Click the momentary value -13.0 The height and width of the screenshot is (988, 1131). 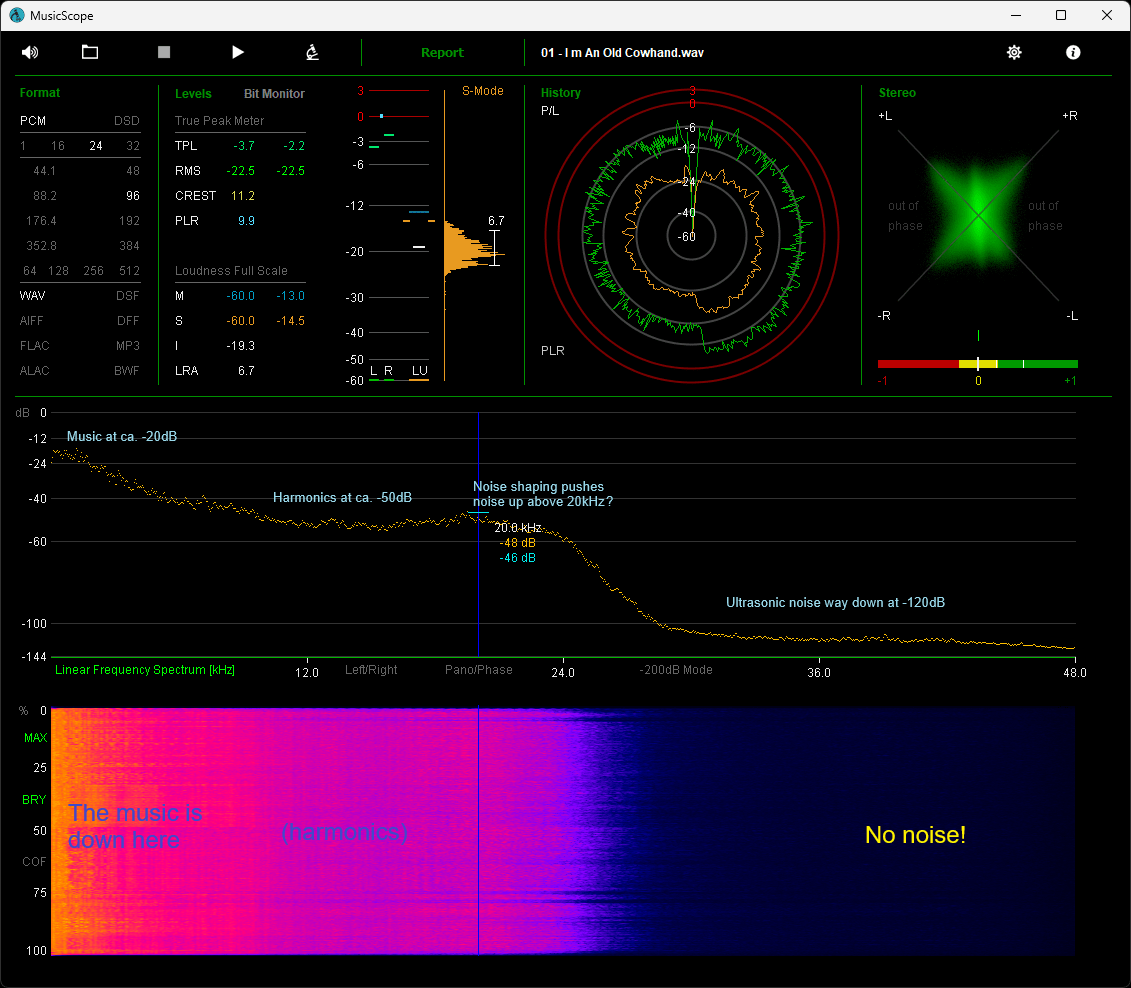click(290, 296)
